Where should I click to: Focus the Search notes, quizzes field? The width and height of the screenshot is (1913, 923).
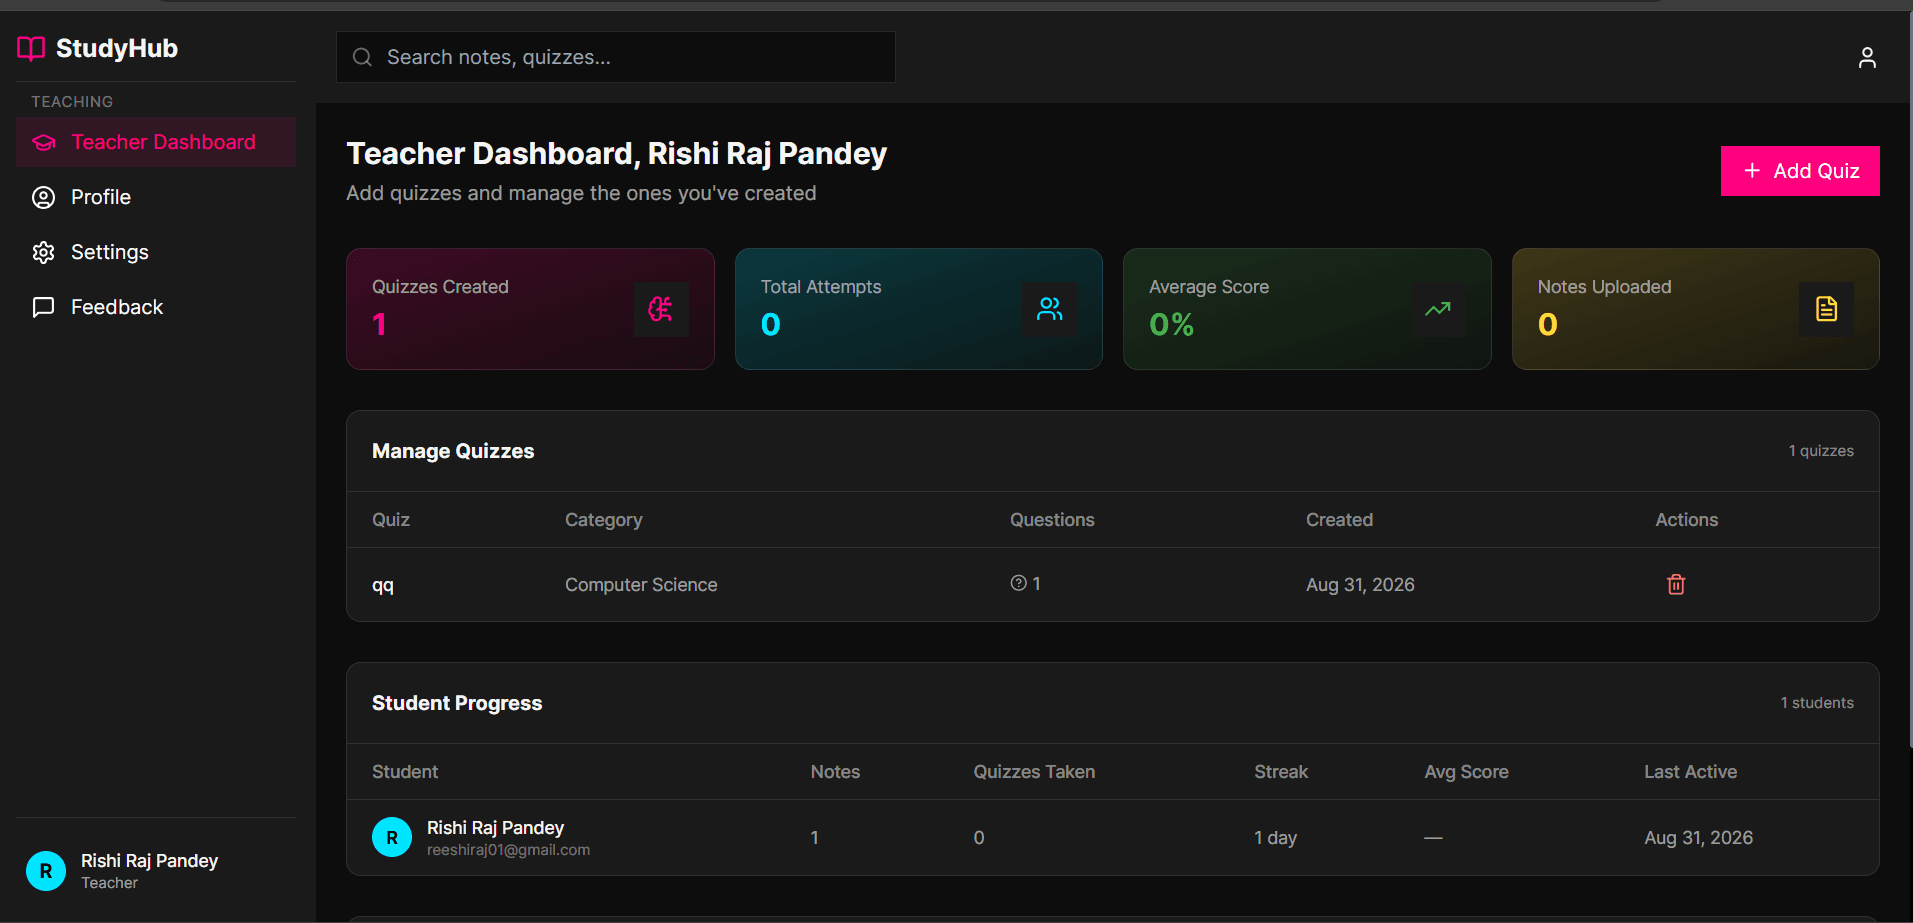[x=616, y=57]
